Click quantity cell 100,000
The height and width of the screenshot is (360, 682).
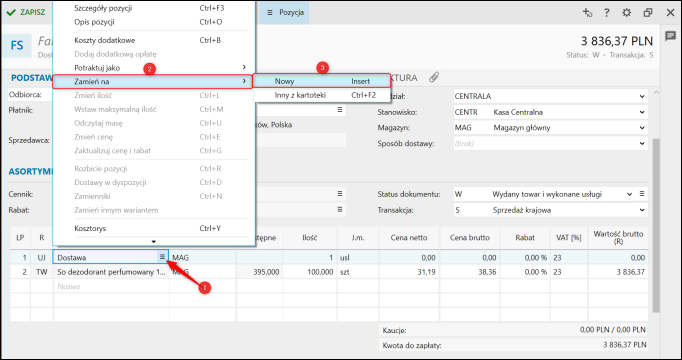click(x=309, y=272)
